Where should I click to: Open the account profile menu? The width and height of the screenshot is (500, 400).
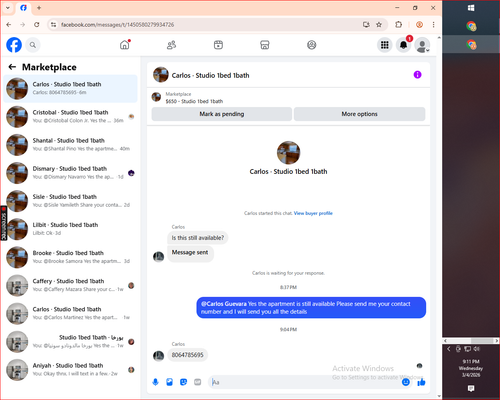pyautogui.click(x=422, y=45)
